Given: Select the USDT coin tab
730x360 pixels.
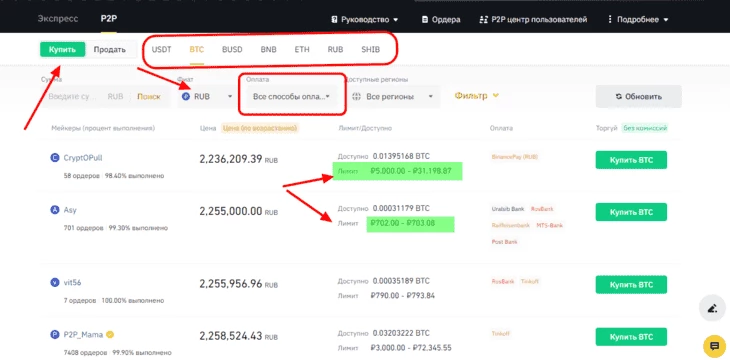Looking at the screenshot, I should click(162, 49).
